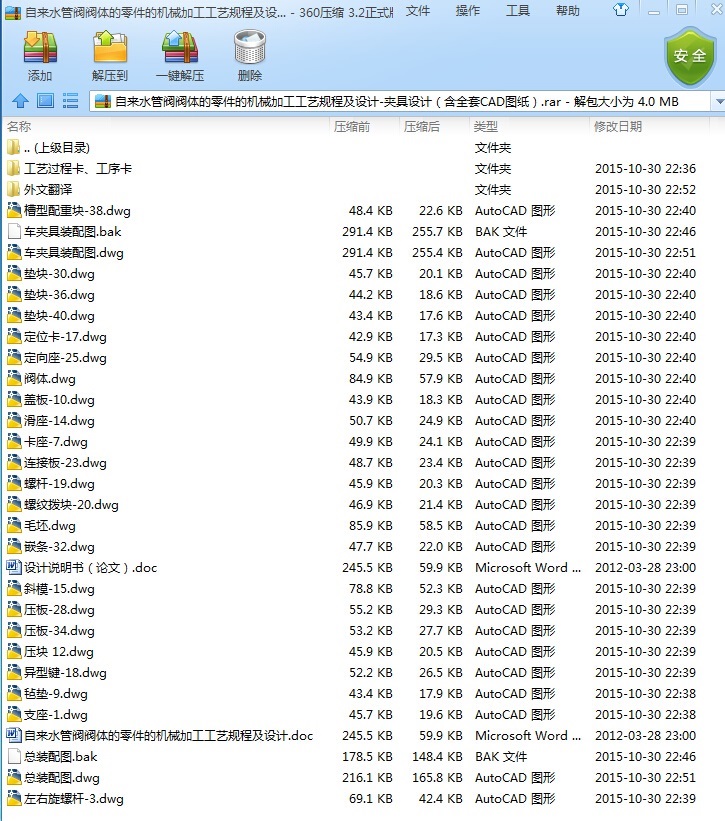Click the 2015-10-30 22:52 date cell
Image resolution: width=725 pixels, height=821 pixels.
645,190
